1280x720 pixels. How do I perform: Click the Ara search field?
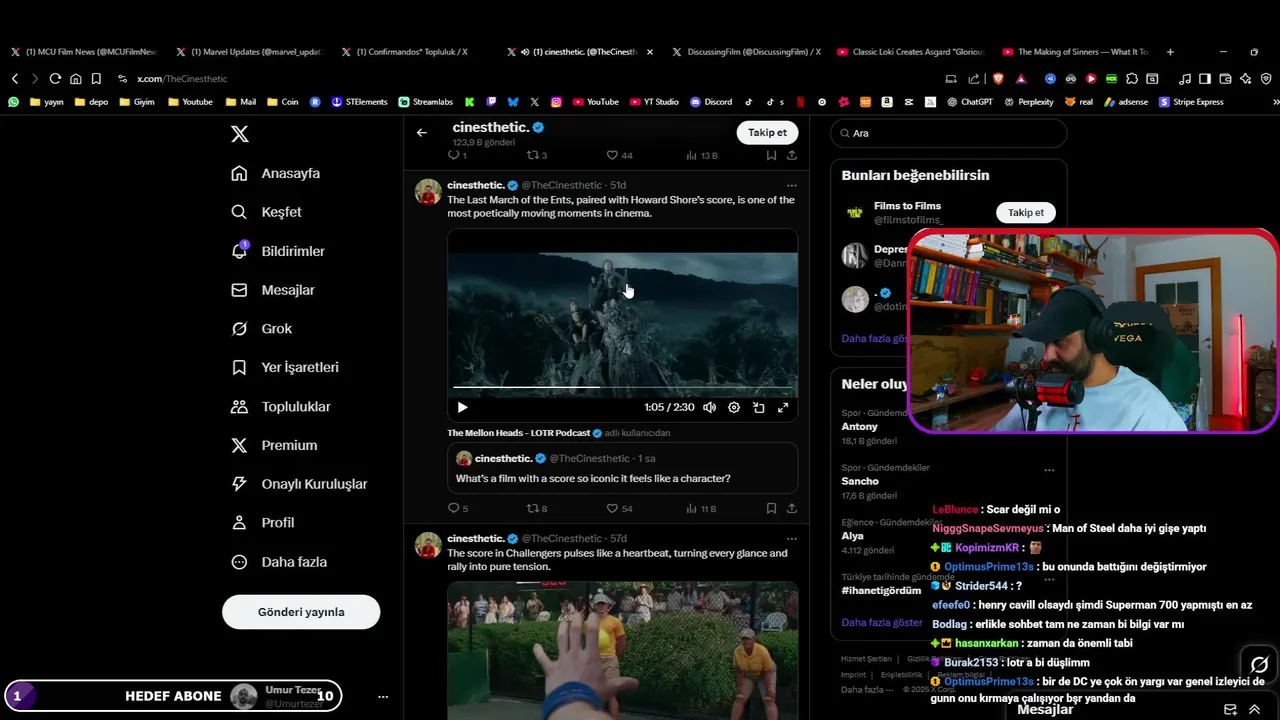[x=949, y=133]
